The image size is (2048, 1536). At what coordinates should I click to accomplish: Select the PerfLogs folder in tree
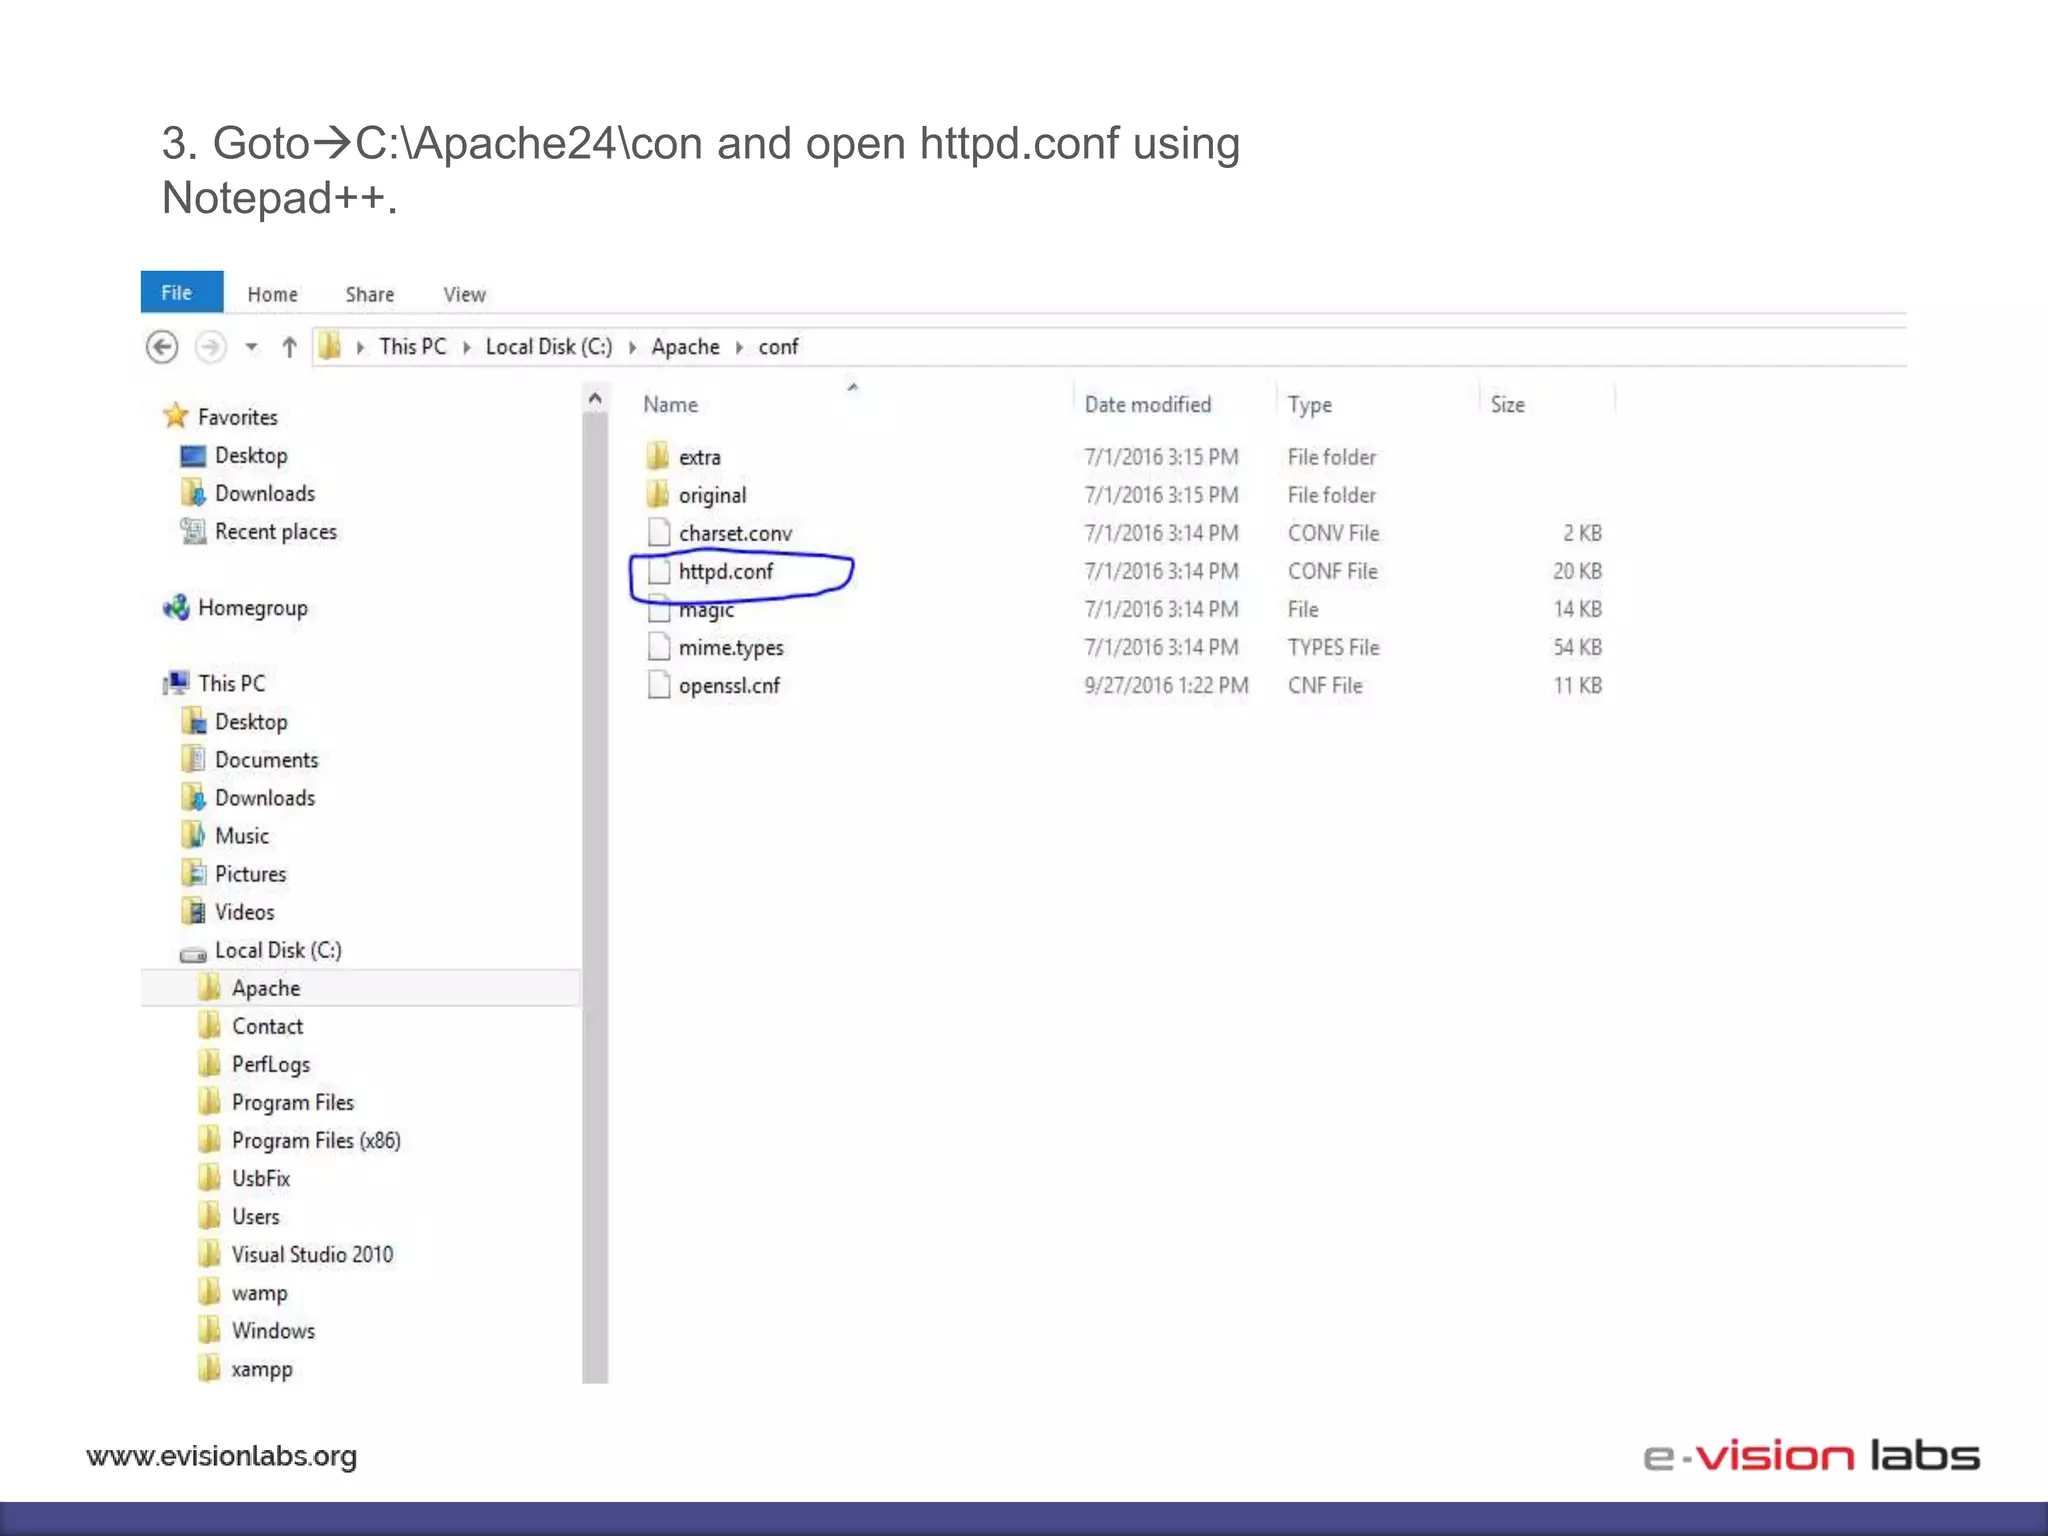point(271,1064)
